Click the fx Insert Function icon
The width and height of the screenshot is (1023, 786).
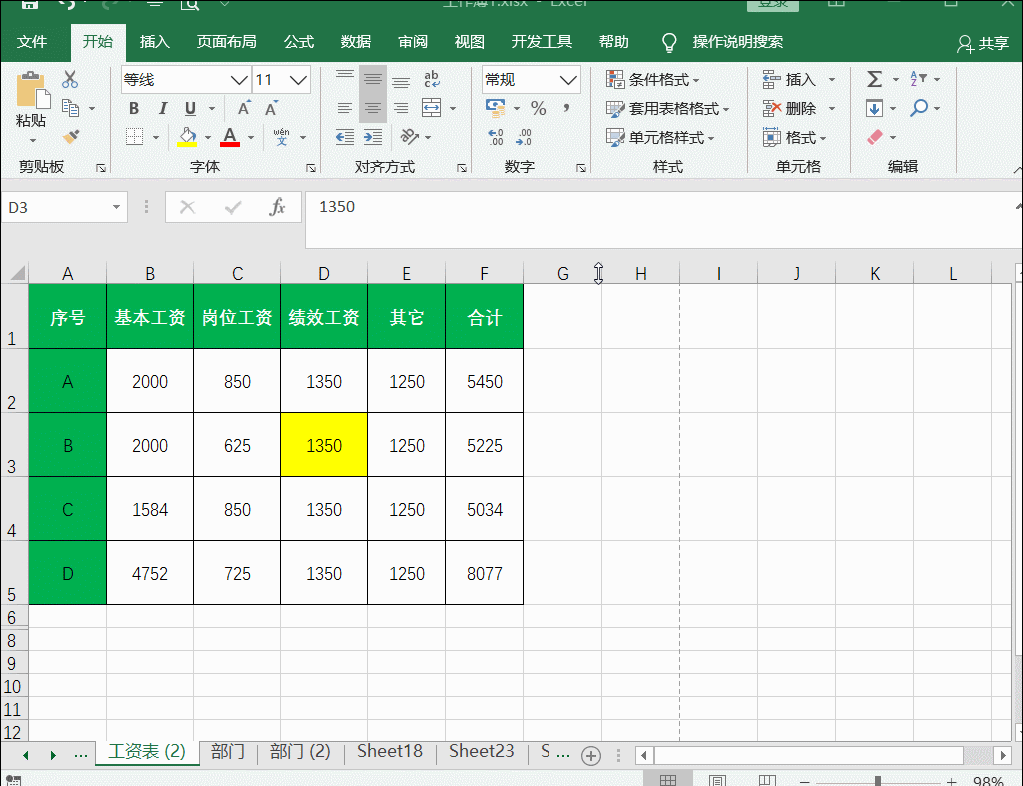click(x=277, y=207)
